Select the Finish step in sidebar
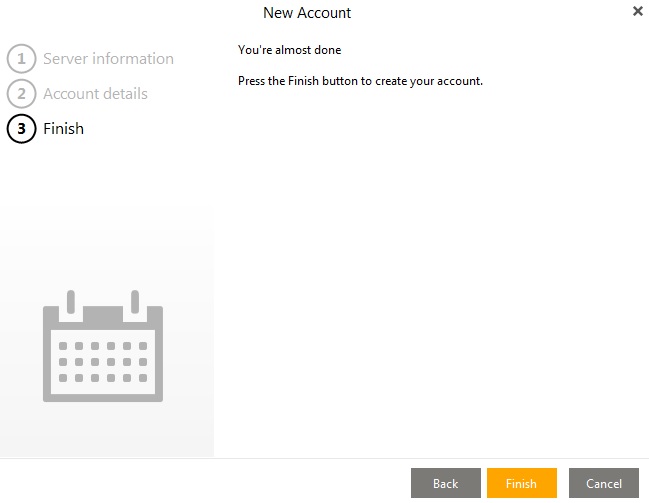 coord(63,129)
